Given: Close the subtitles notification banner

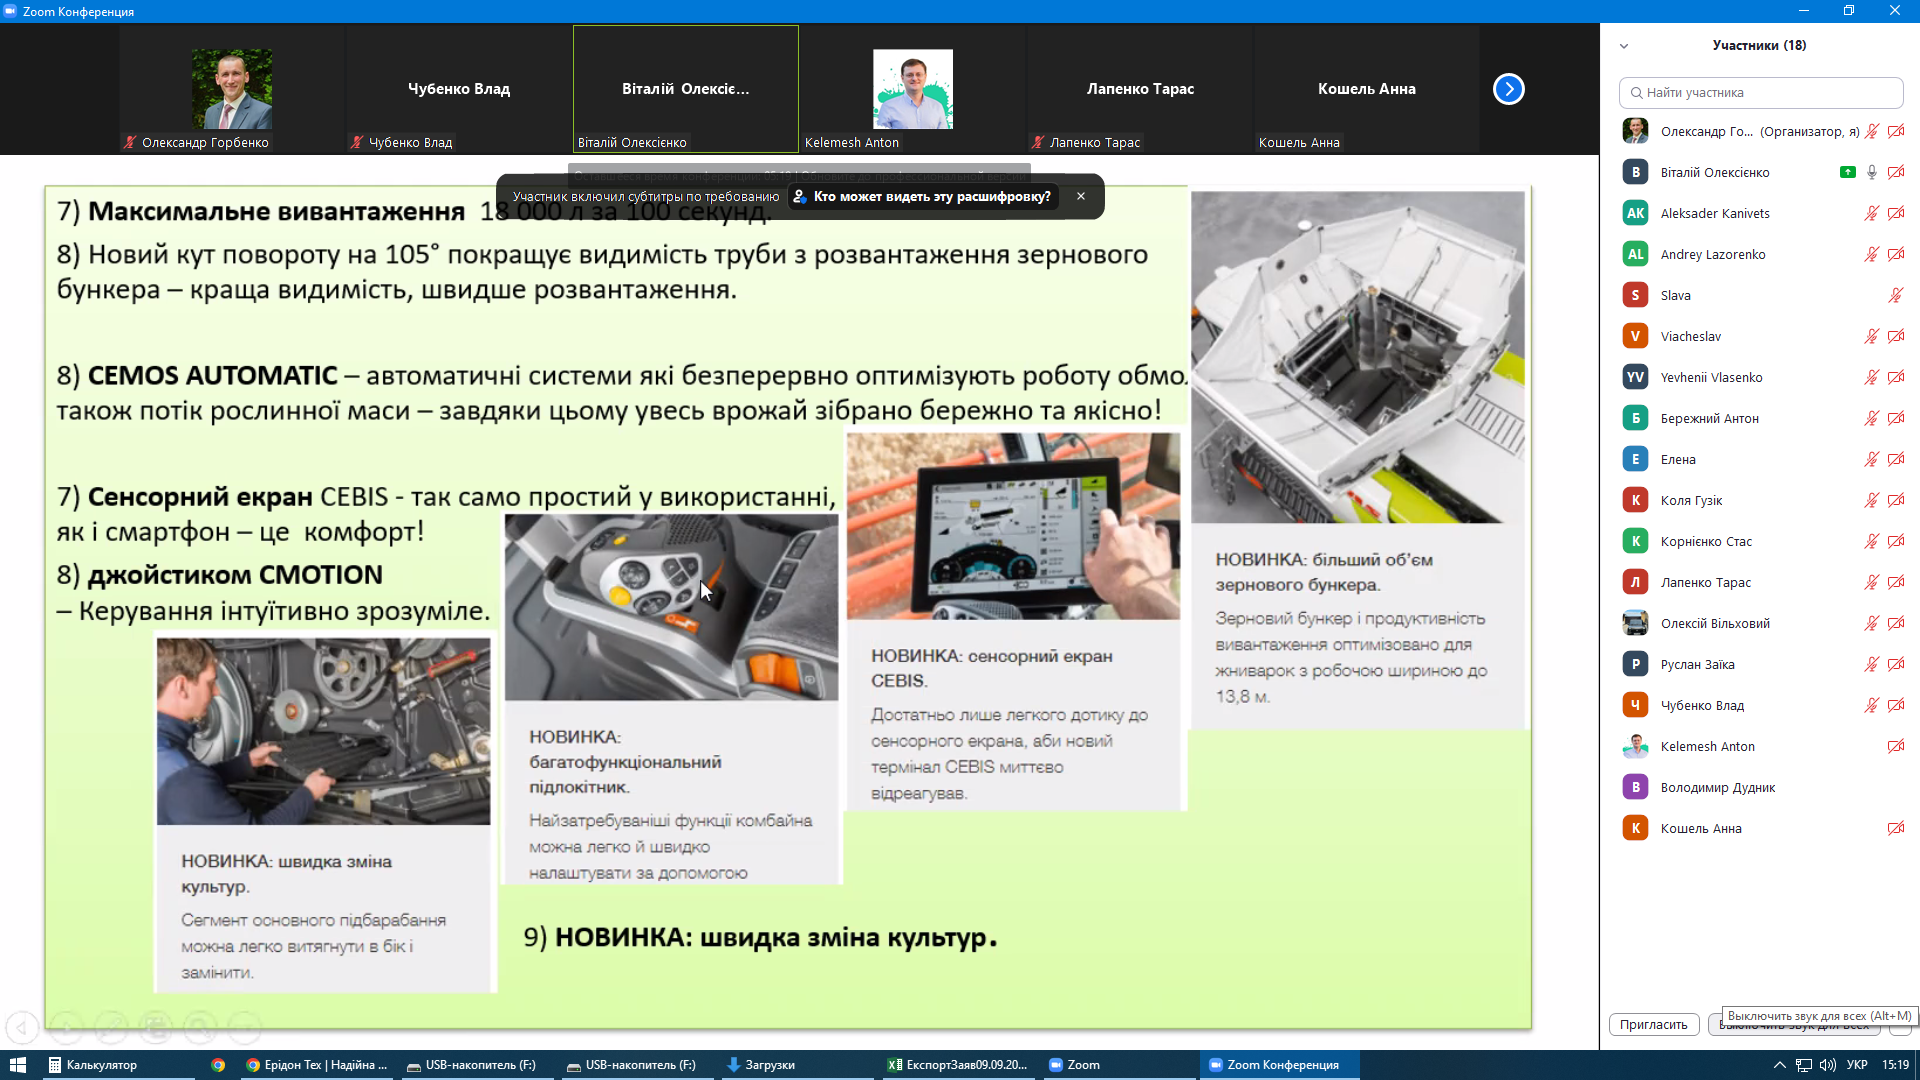Looking at the screenshot, I should click(1081, 196).
